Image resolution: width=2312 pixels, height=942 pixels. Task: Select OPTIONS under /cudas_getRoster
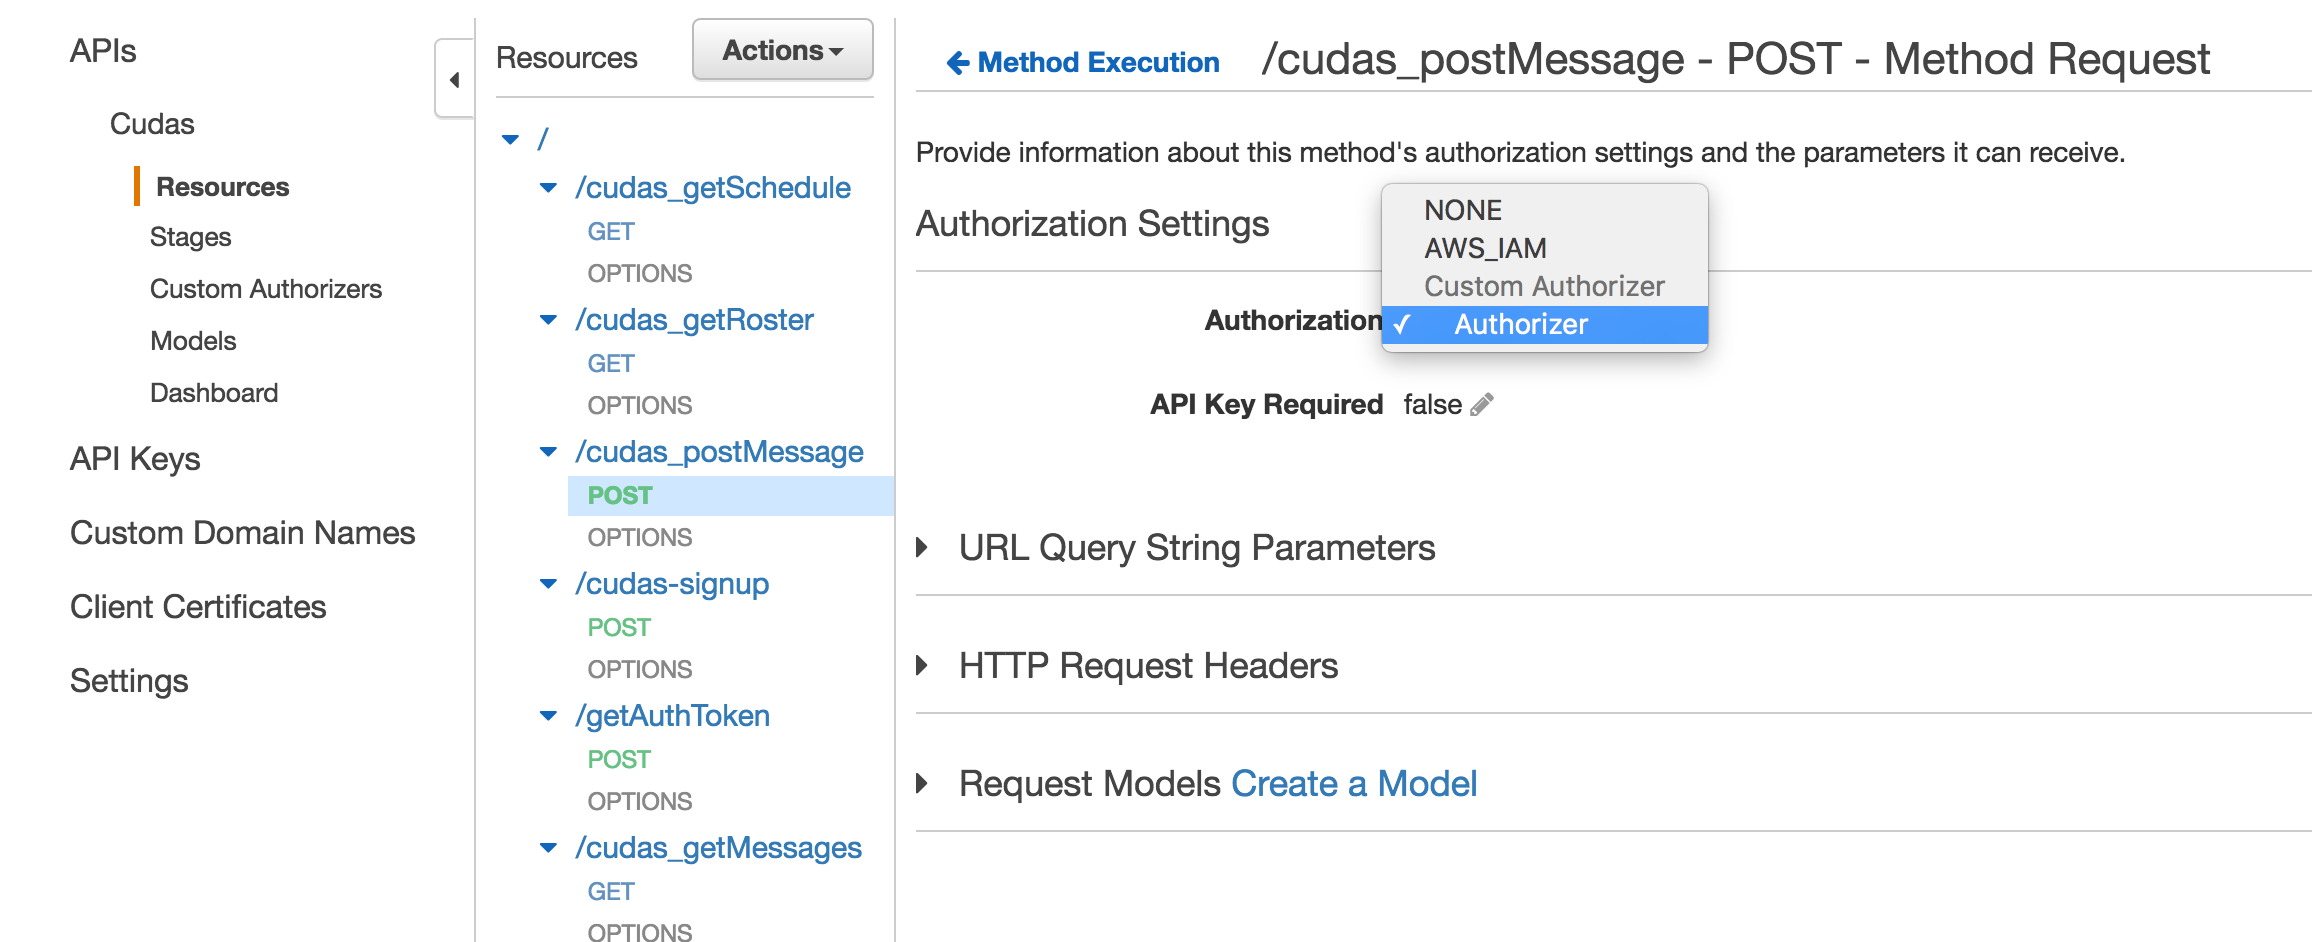pos(640,405)
